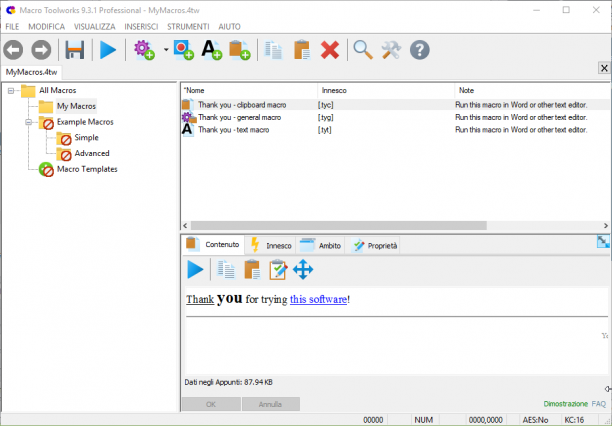The height and width of the screenshot is (426, 612).
Task: Edit clipboard content with the pencil clipboard icon
Action: pos(278,269)
